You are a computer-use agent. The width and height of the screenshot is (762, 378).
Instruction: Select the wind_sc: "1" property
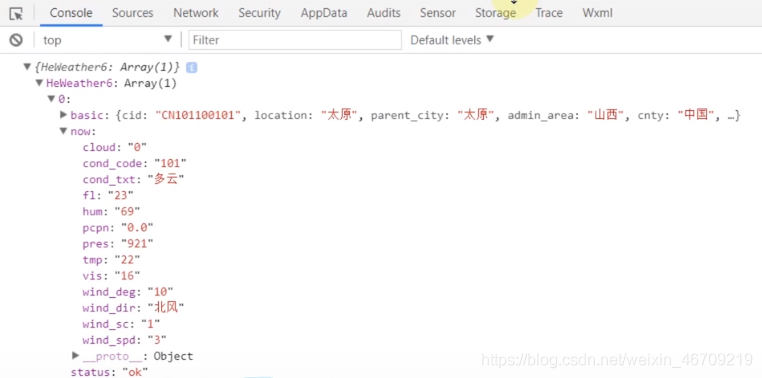[x=121, y=324]
